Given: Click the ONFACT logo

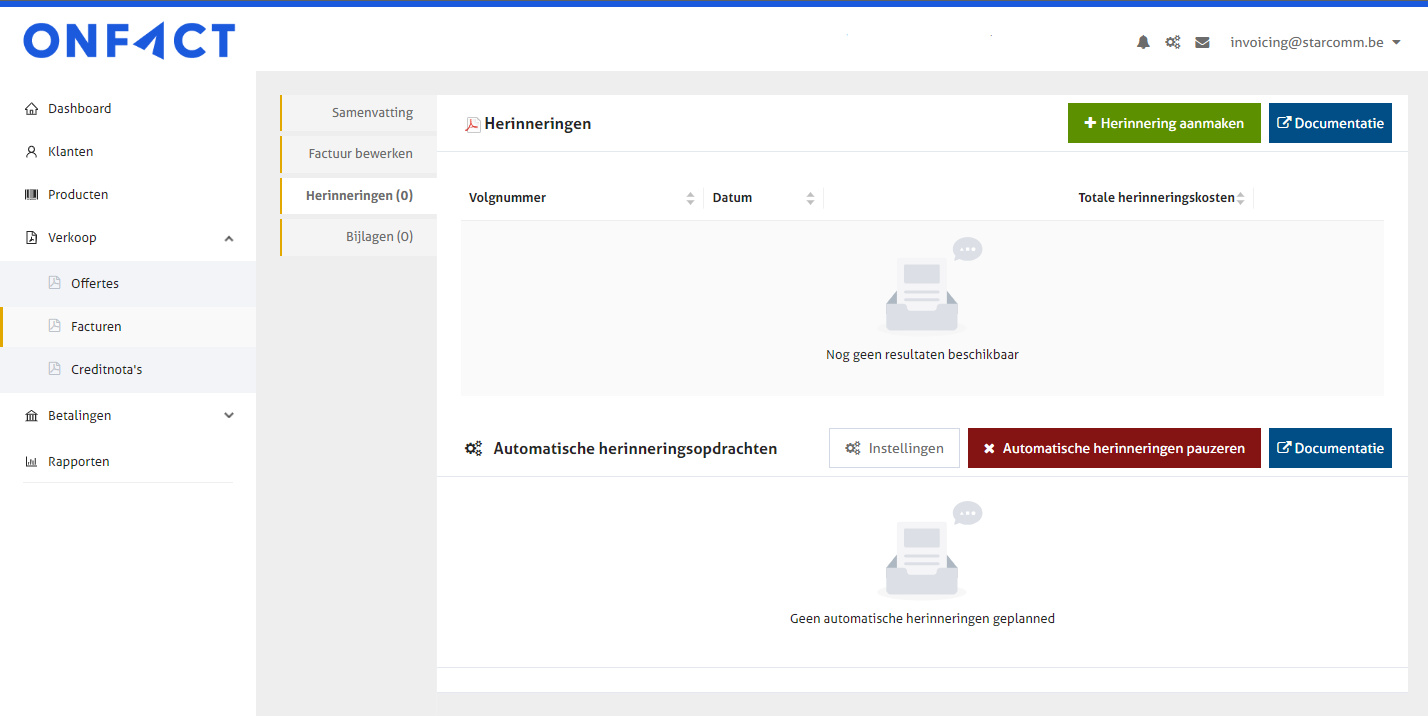Looking at the screenshot, I should (x=129, y=41).
